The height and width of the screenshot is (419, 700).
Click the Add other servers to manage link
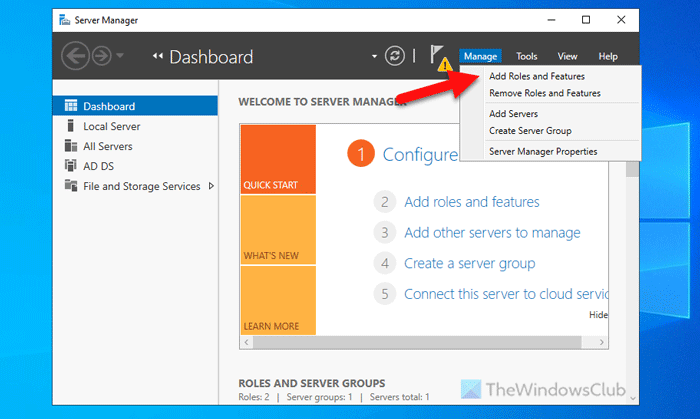pos(492,233)
